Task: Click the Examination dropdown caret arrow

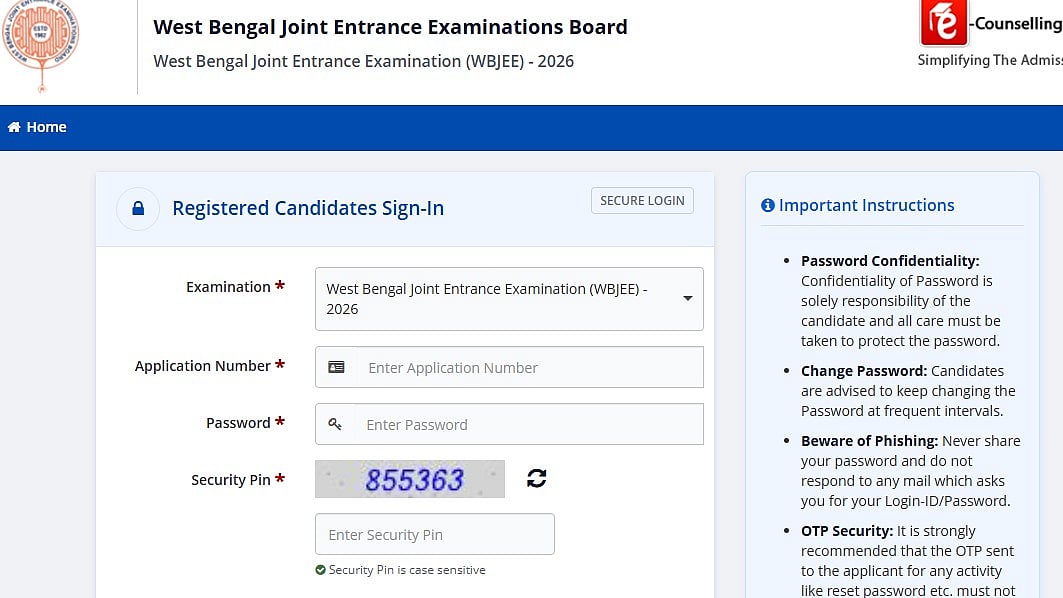Action: point(688,298)
